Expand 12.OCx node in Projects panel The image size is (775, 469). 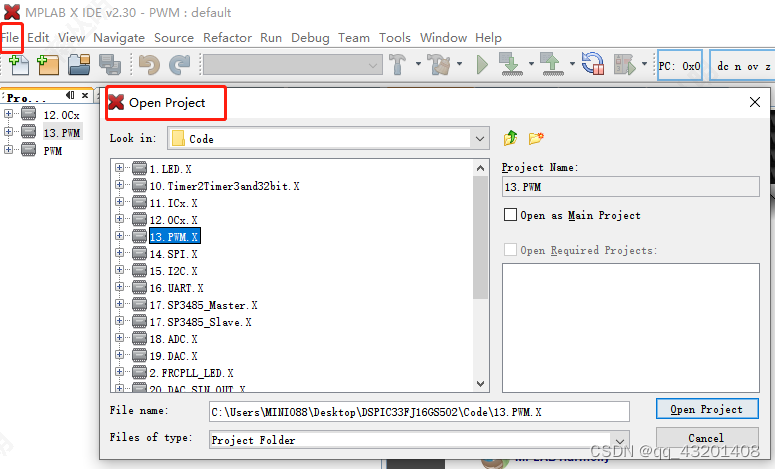[x=8, y=114]
